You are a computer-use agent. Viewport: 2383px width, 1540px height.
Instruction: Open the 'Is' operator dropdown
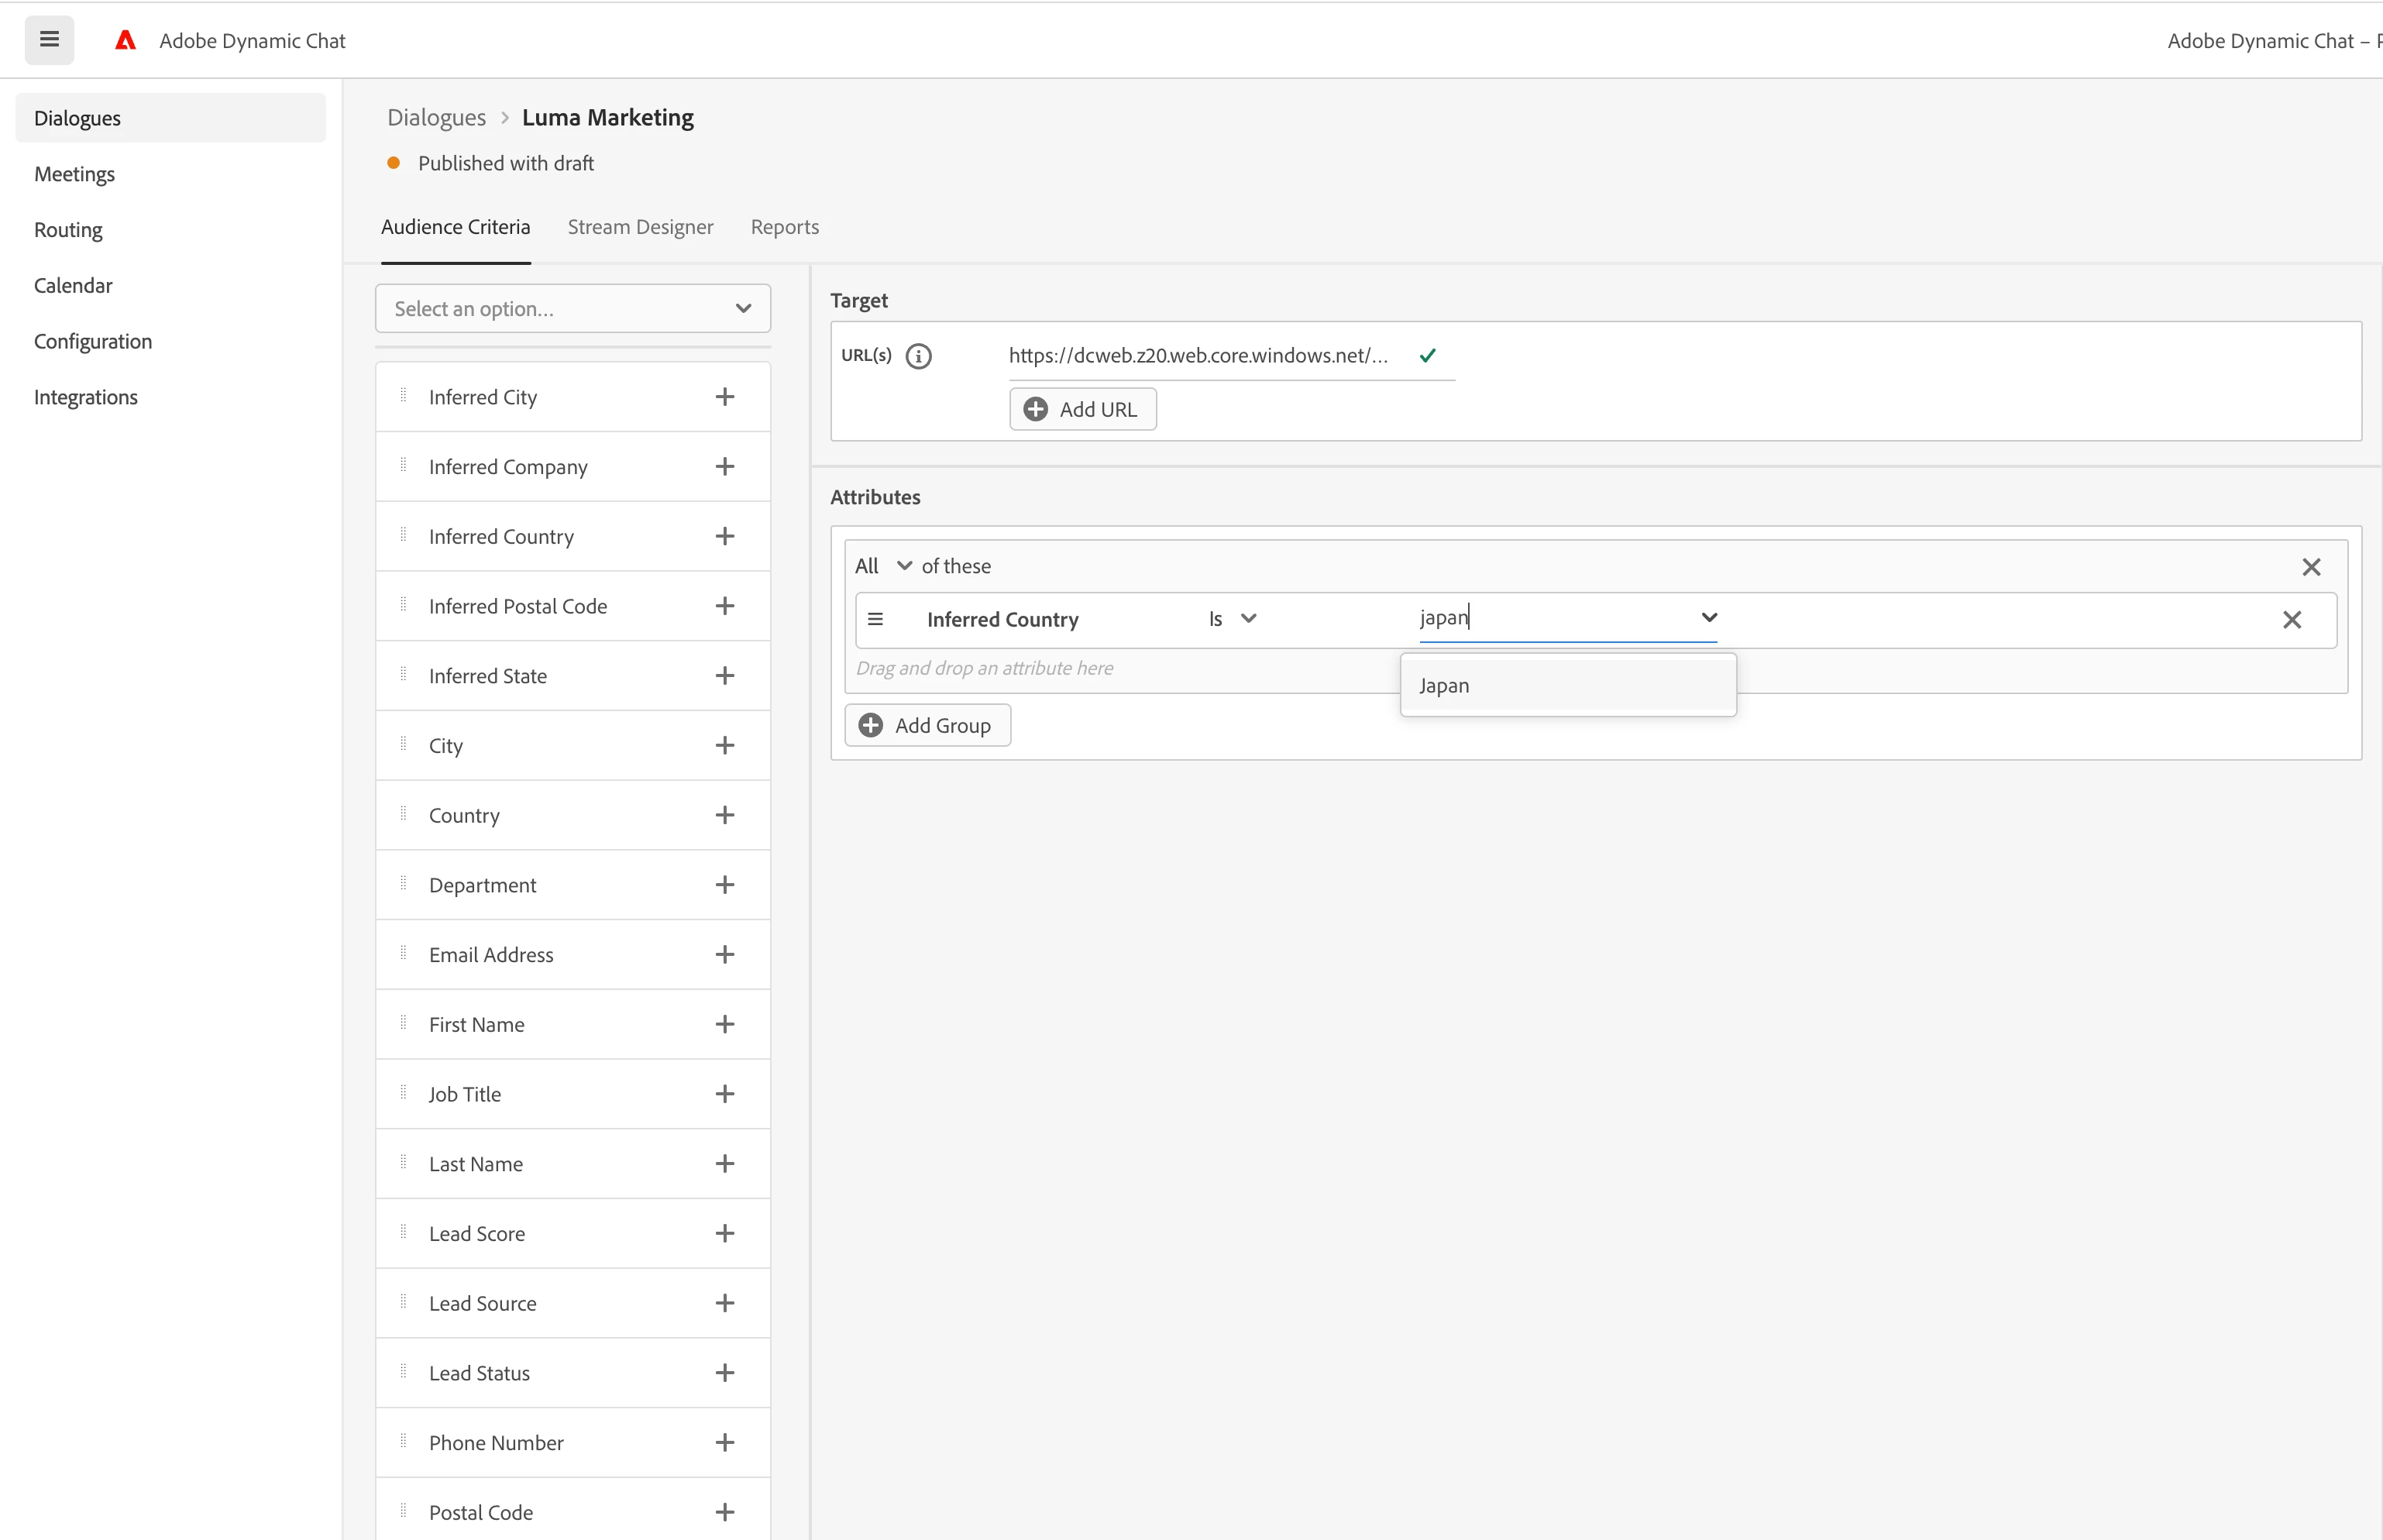[1232, 619]
